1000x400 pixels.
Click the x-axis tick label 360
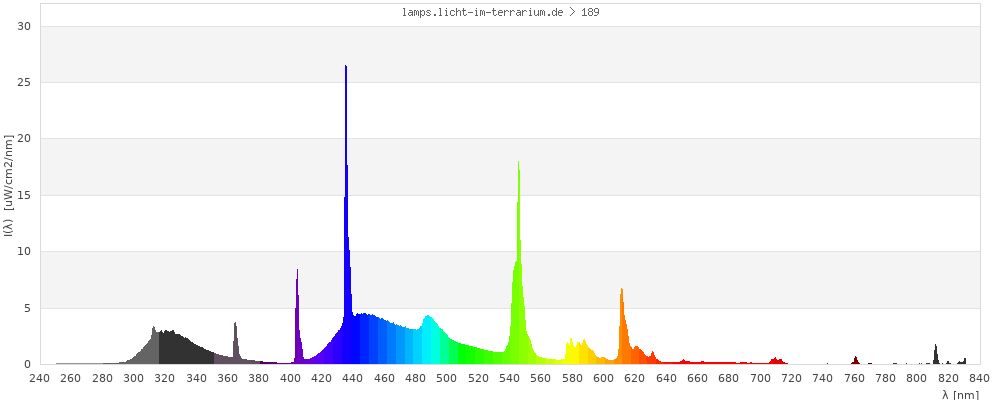tap(228, 378)
